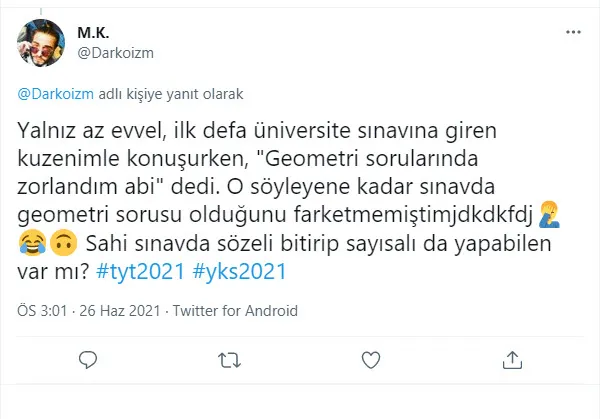The height and width of the screenshot is (419, 600).
Task: Open the M.K. display name profile link
Action: coord(91,32)
